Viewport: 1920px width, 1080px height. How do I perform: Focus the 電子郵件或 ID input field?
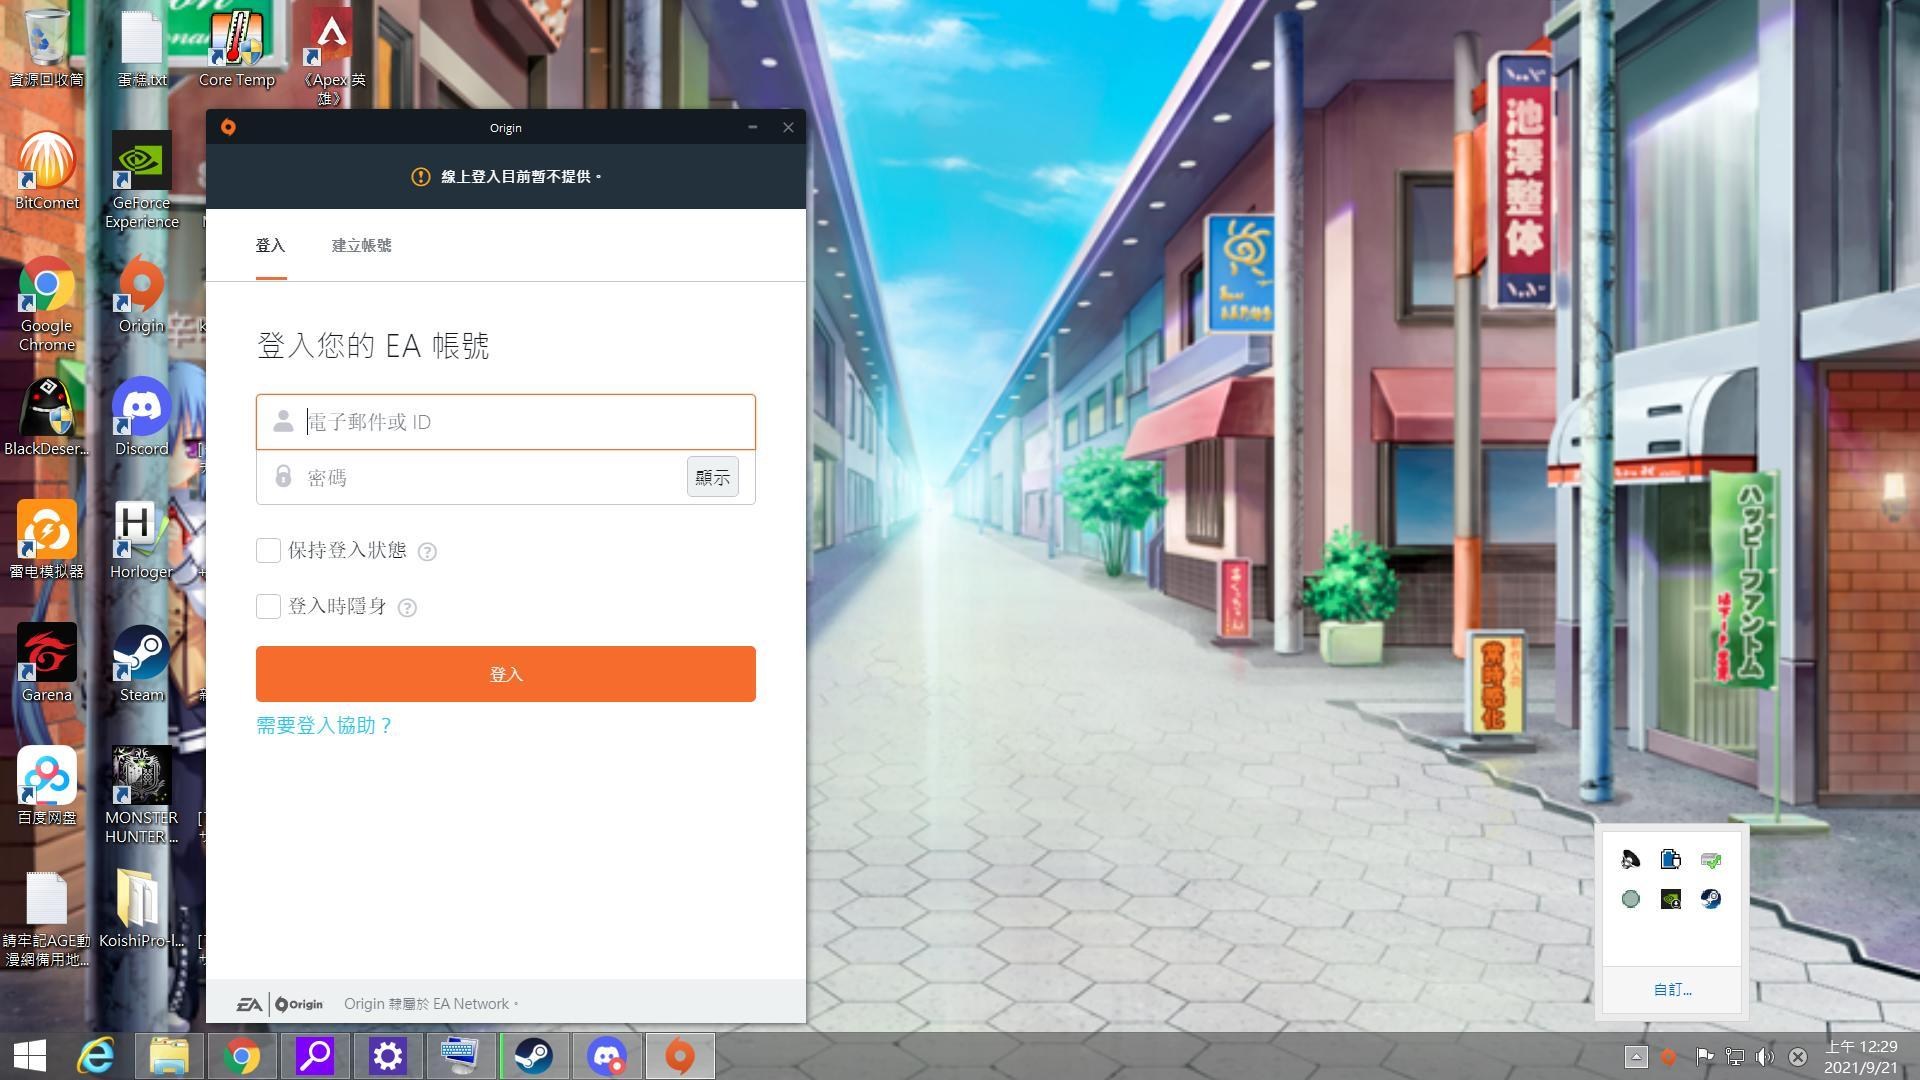coord(506,422)
